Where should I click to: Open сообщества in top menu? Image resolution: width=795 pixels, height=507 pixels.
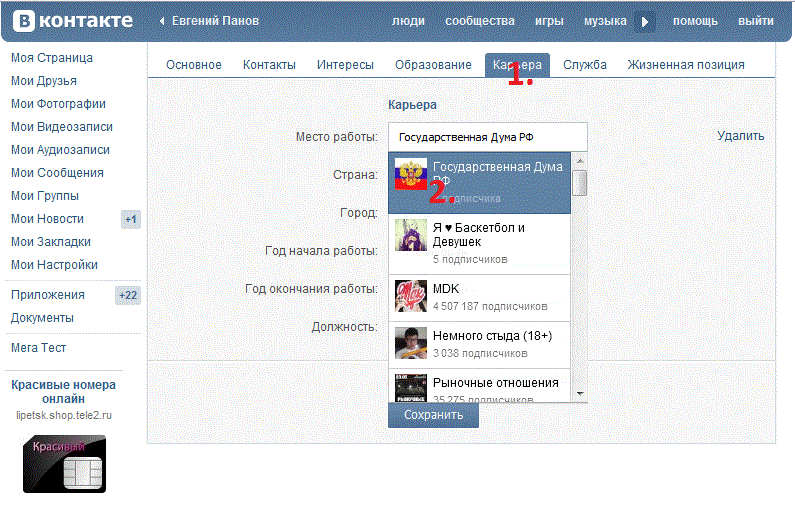pos(480,21)
